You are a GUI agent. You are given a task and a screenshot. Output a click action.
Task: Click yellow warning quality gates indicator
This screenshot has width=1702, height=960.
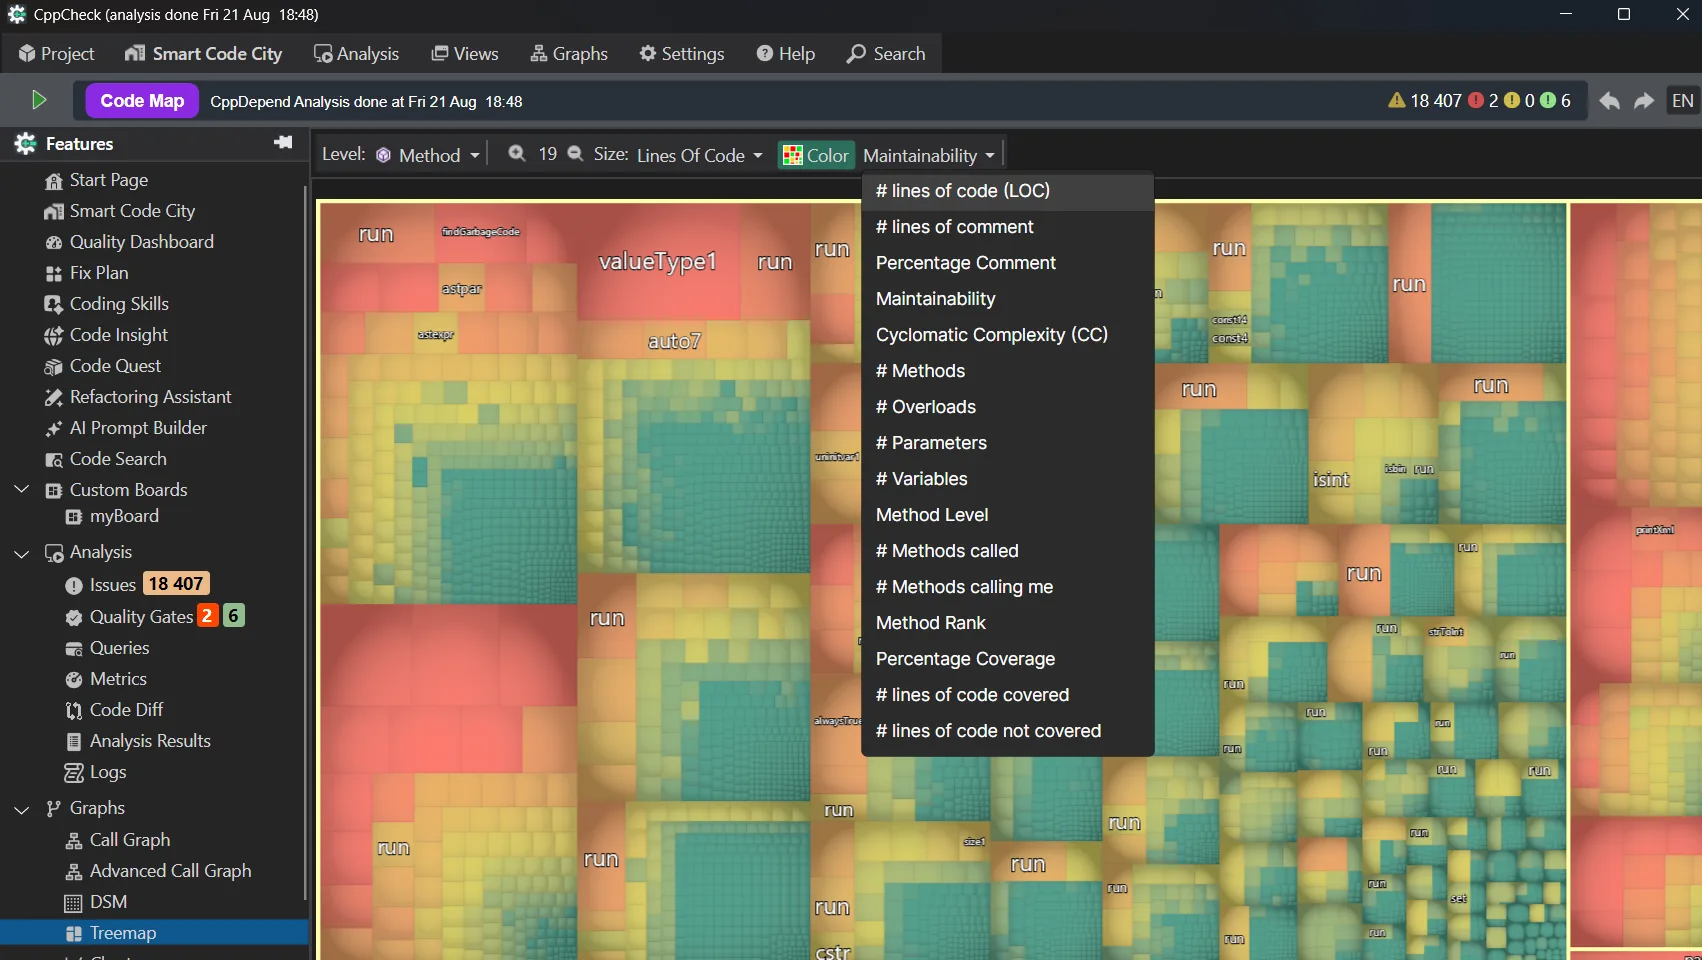(x=1520, y=101)
